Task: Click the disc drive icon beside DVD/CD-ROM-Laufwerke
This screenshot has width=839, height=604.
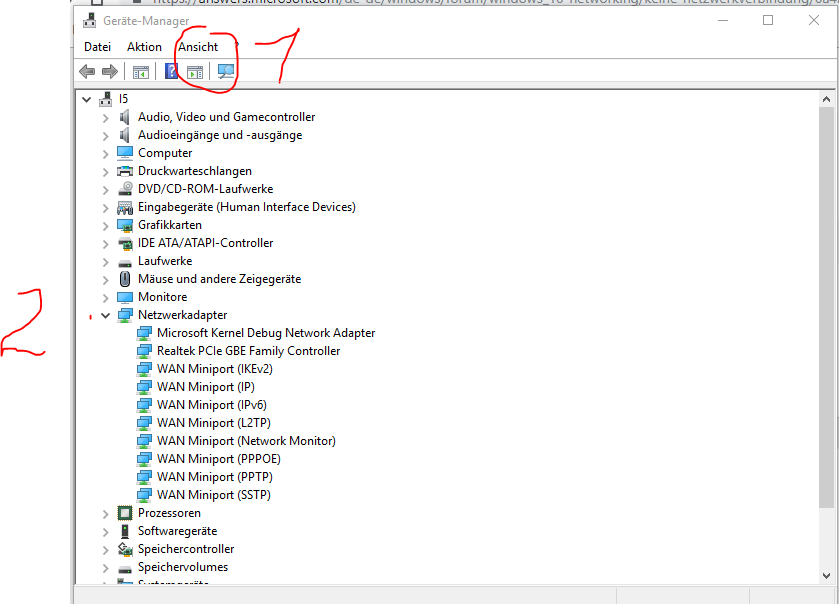Action: click(125, 189)
